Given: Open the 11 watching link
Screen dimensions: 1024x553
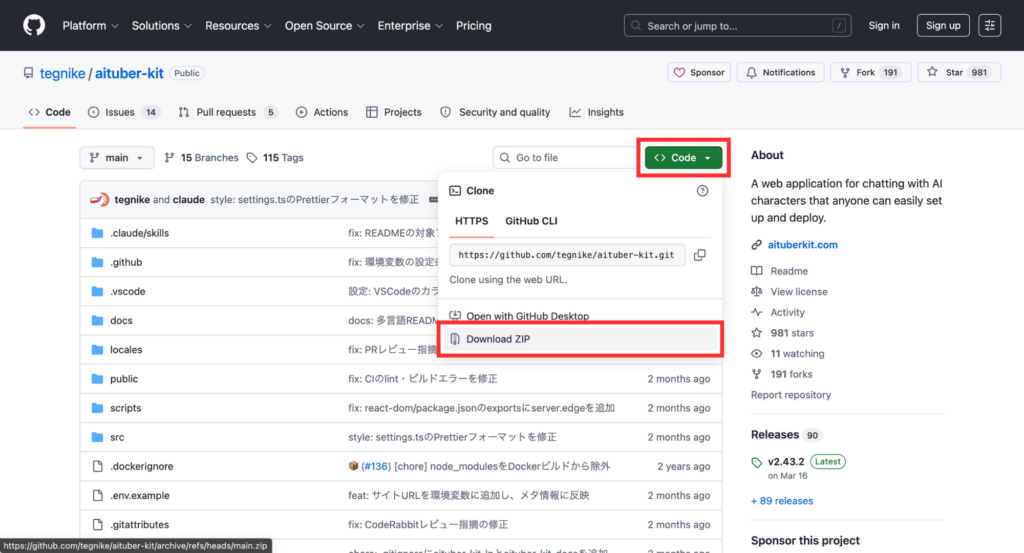Looking at the screenshot, I should [797, 353].
